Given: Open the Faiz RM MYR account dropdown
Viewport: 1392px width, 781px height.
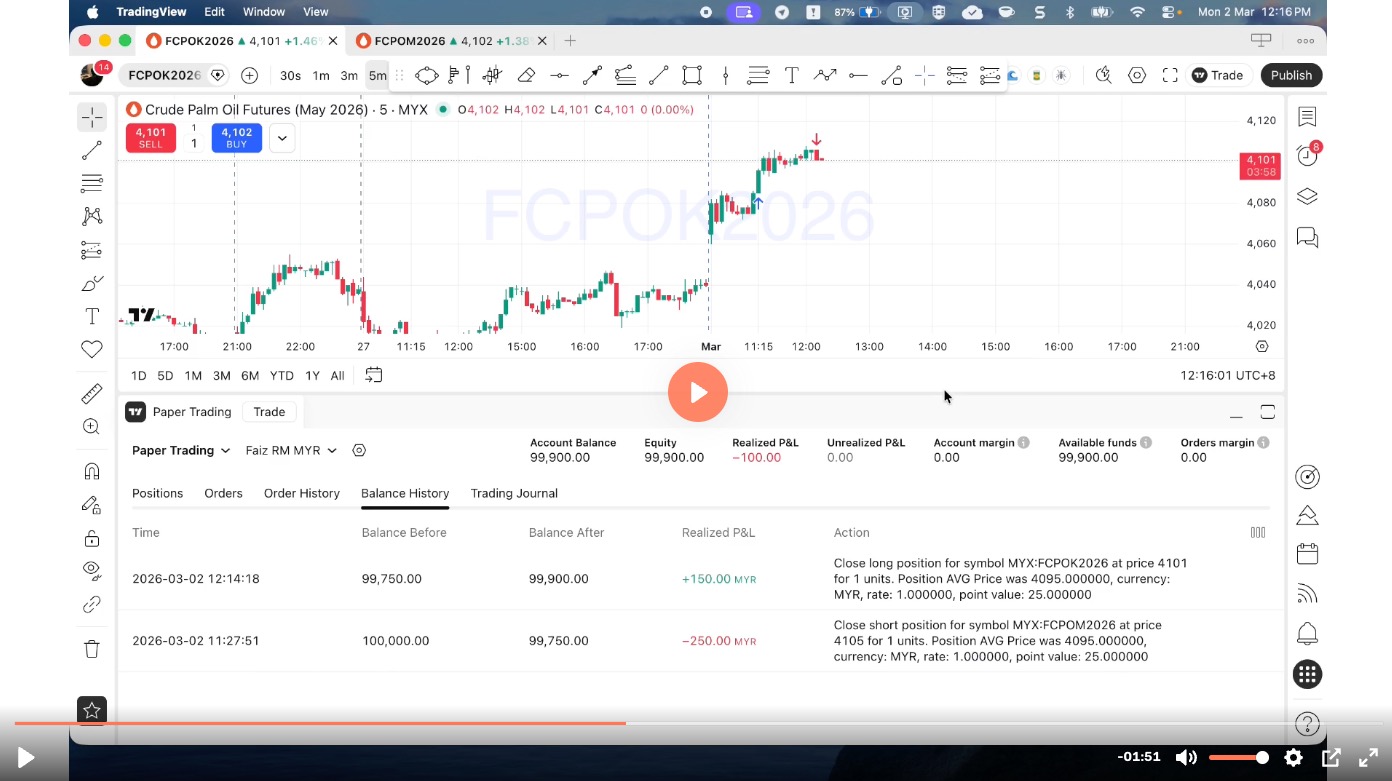Looking at the screenshot, I should (291, 451).
